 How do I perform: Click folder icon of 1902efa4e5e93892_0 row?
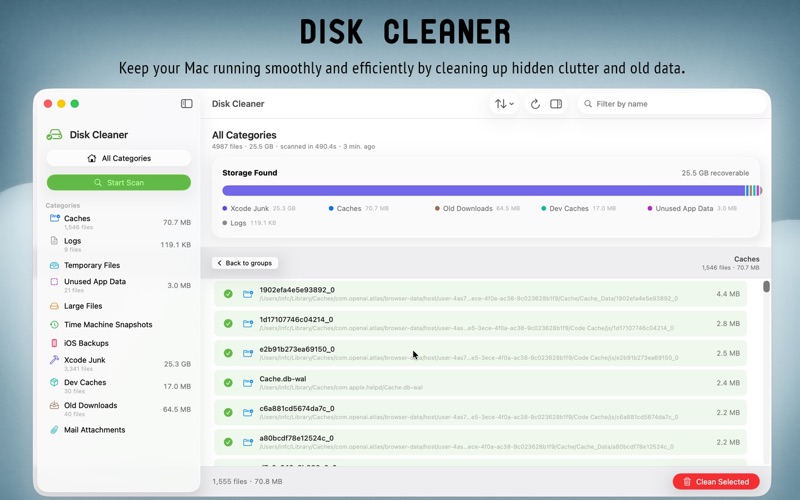pyautogui.click(x=248, y=294)
